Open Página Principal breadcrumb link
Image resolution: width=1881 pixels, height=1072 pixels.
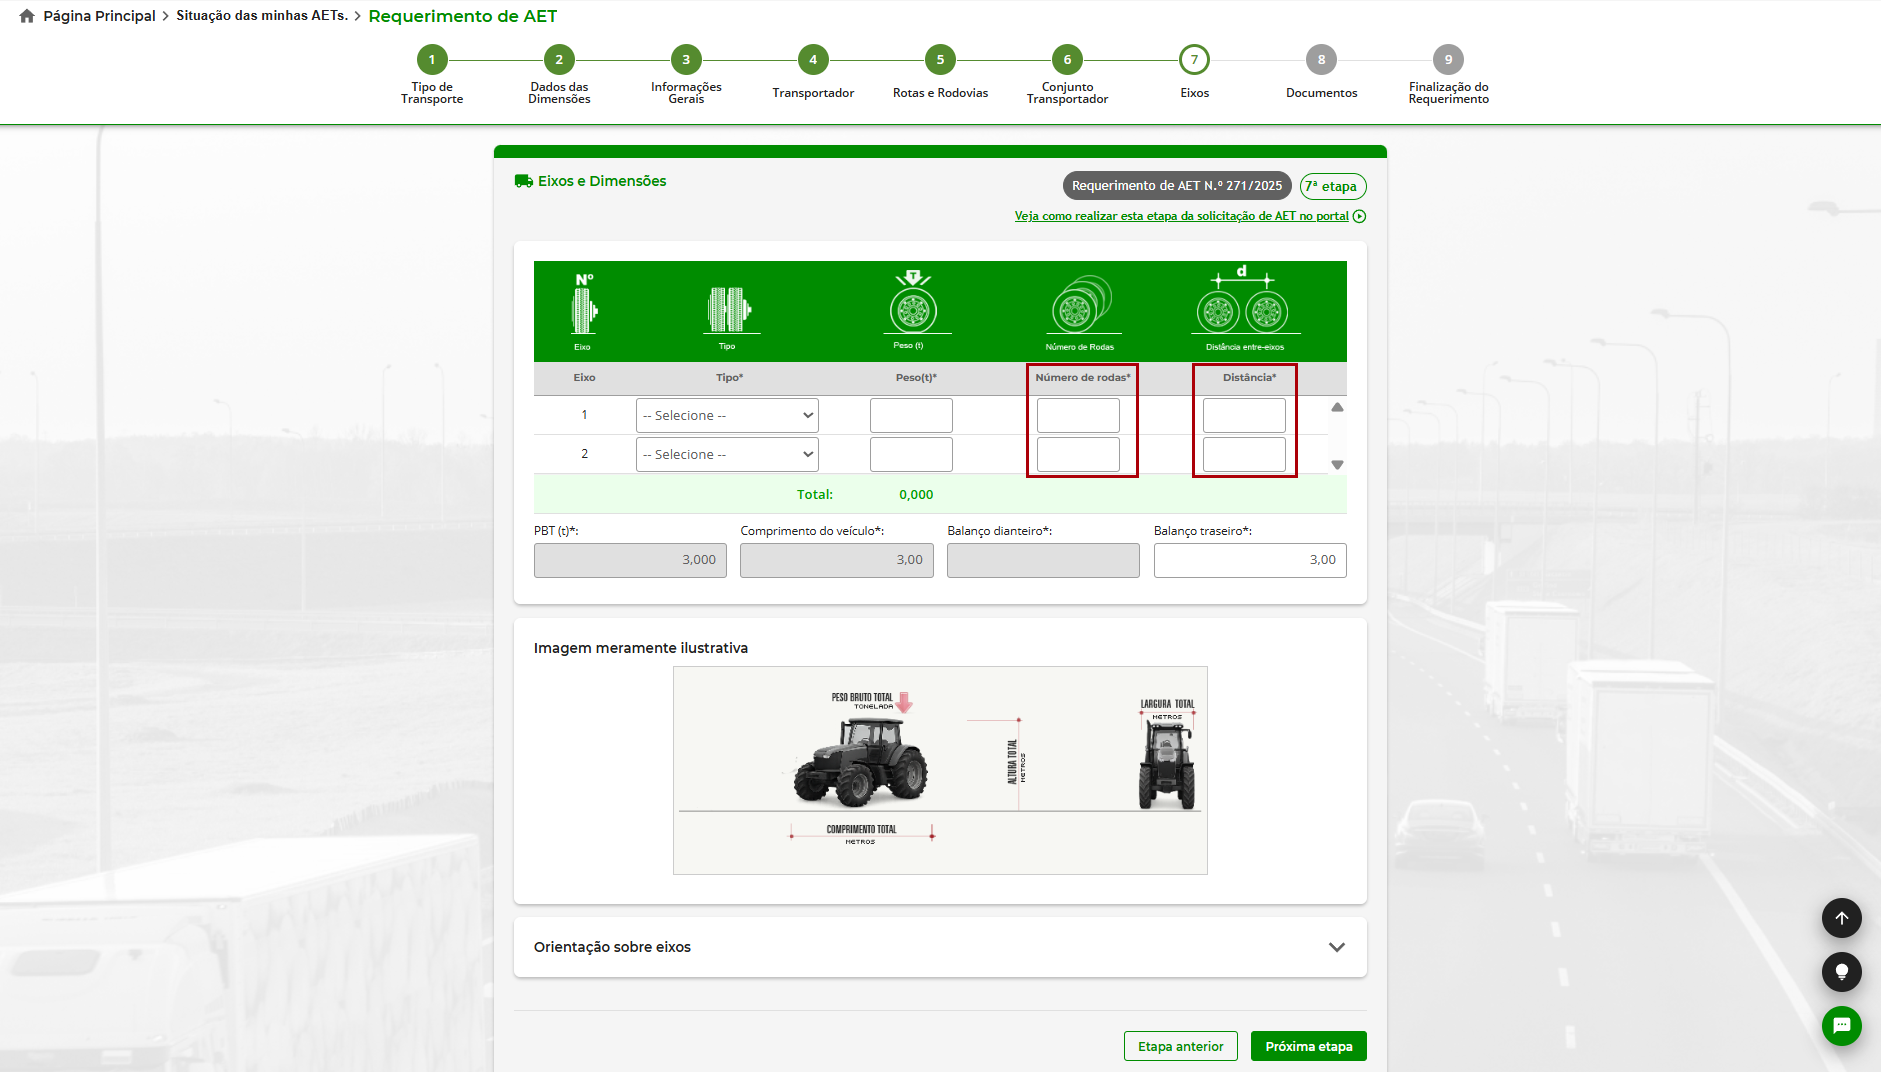(99, 16)
